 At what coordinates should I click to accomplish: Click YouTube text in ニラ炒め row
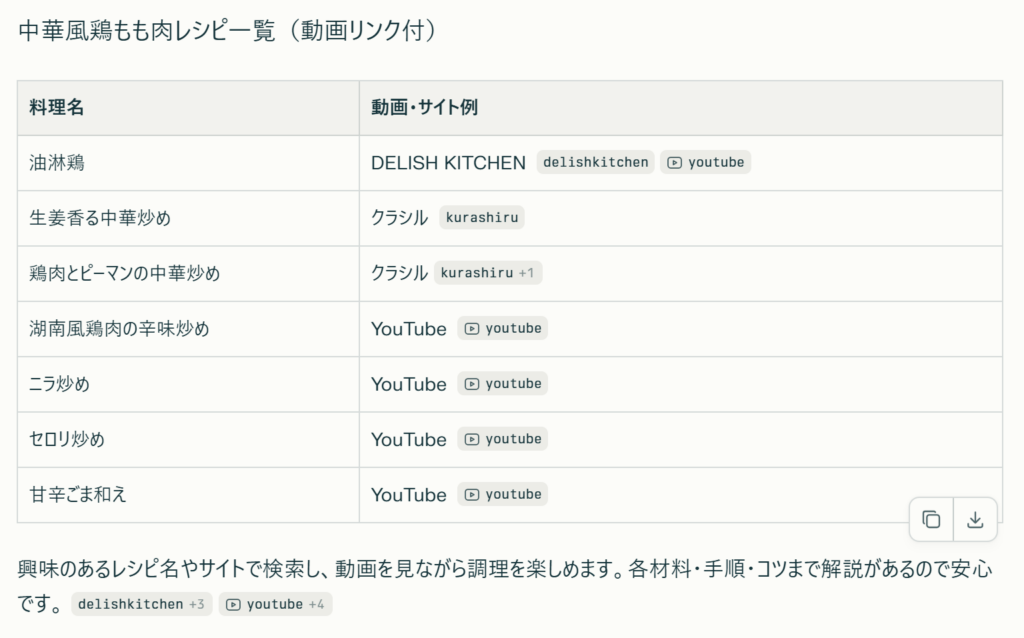pos(408,384)
